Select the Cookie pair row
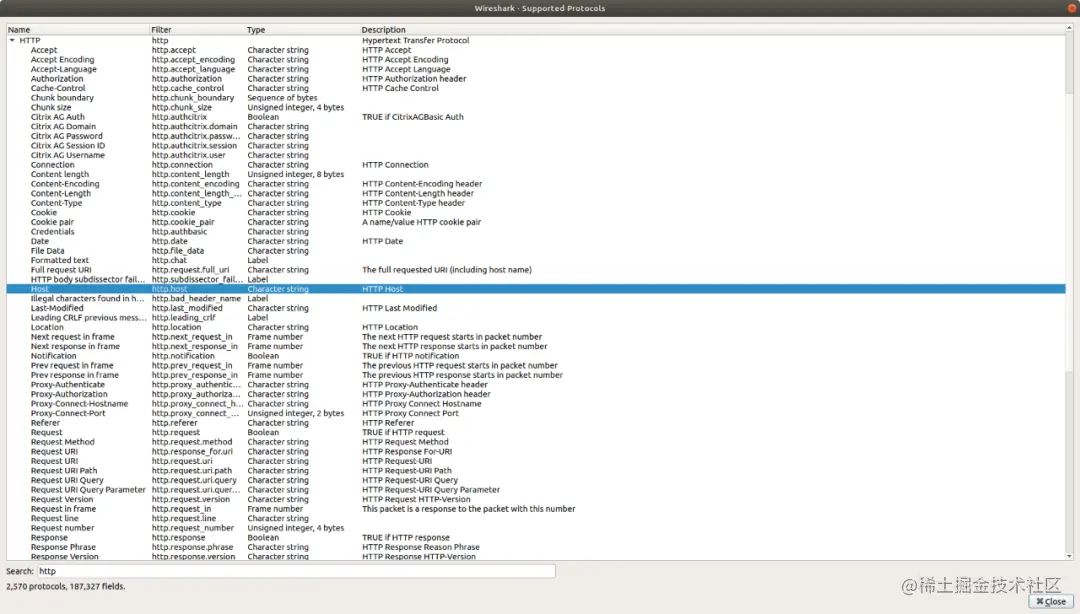Screen dimensions: 1080x614 tap(536, 223)
